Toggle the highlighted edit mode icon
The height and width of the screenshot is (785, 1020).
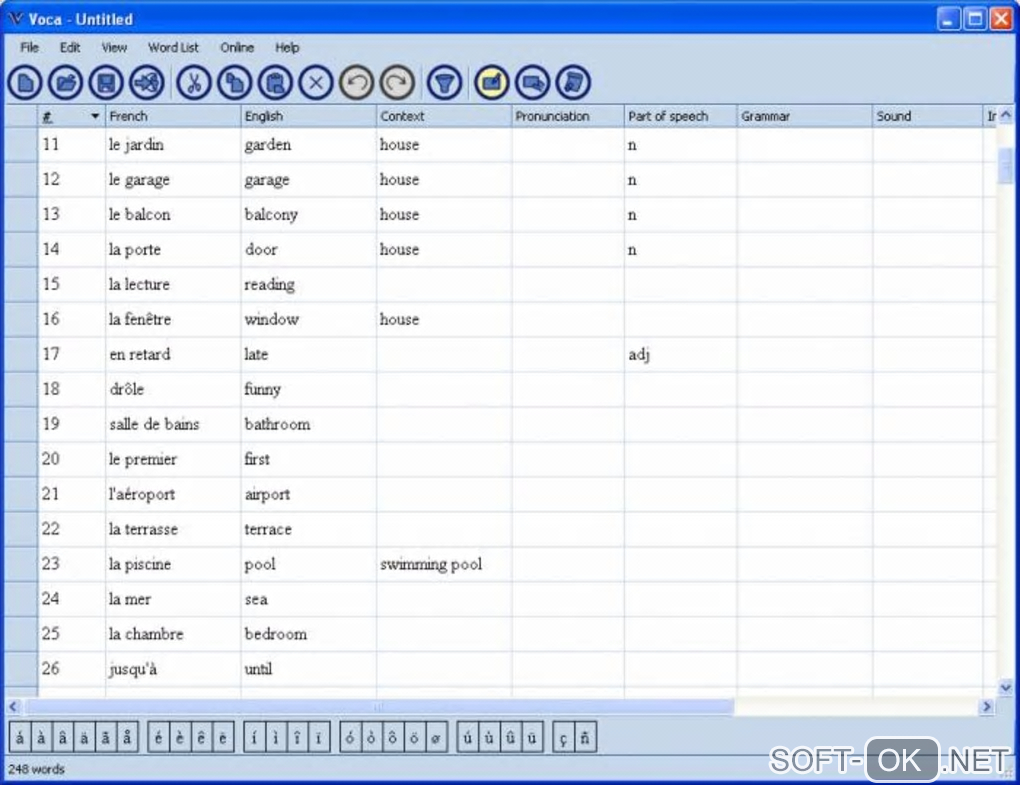point(492,83)
